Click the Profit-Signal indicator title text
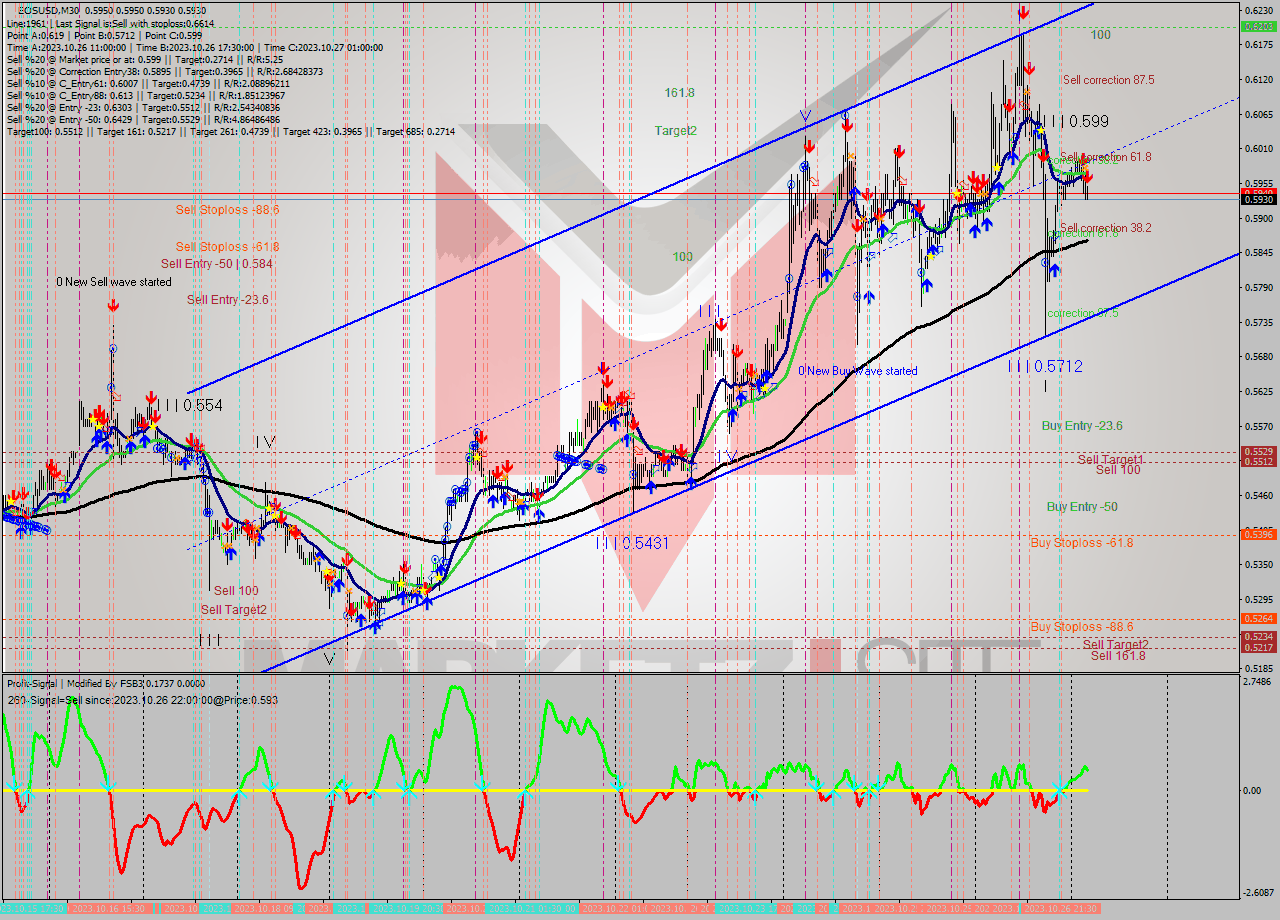 [60, 682]
